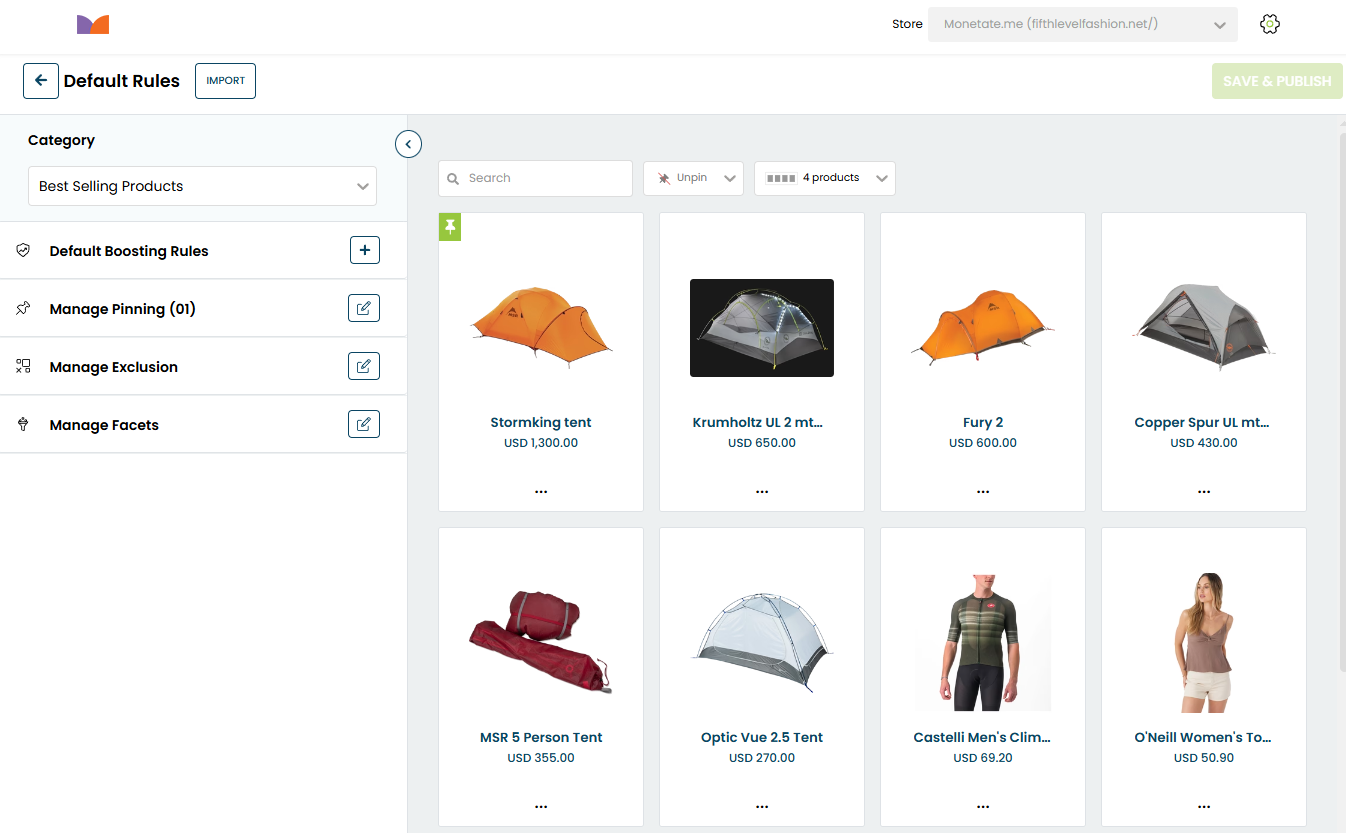Click the Copper Spur UL mt... title

coord(1204,422)
